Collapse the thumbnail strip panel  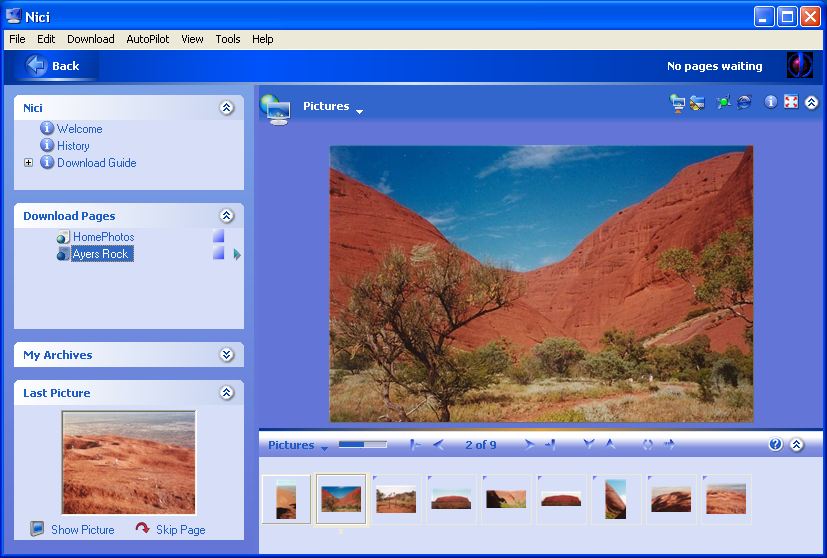(796, 445)
